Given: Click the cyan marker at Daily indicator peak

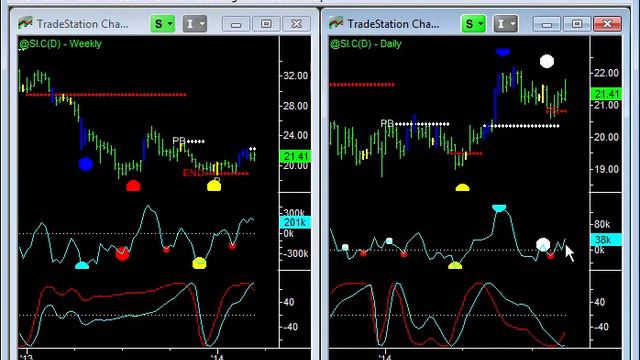Looking at the screenshot, I should pos(499,208).
